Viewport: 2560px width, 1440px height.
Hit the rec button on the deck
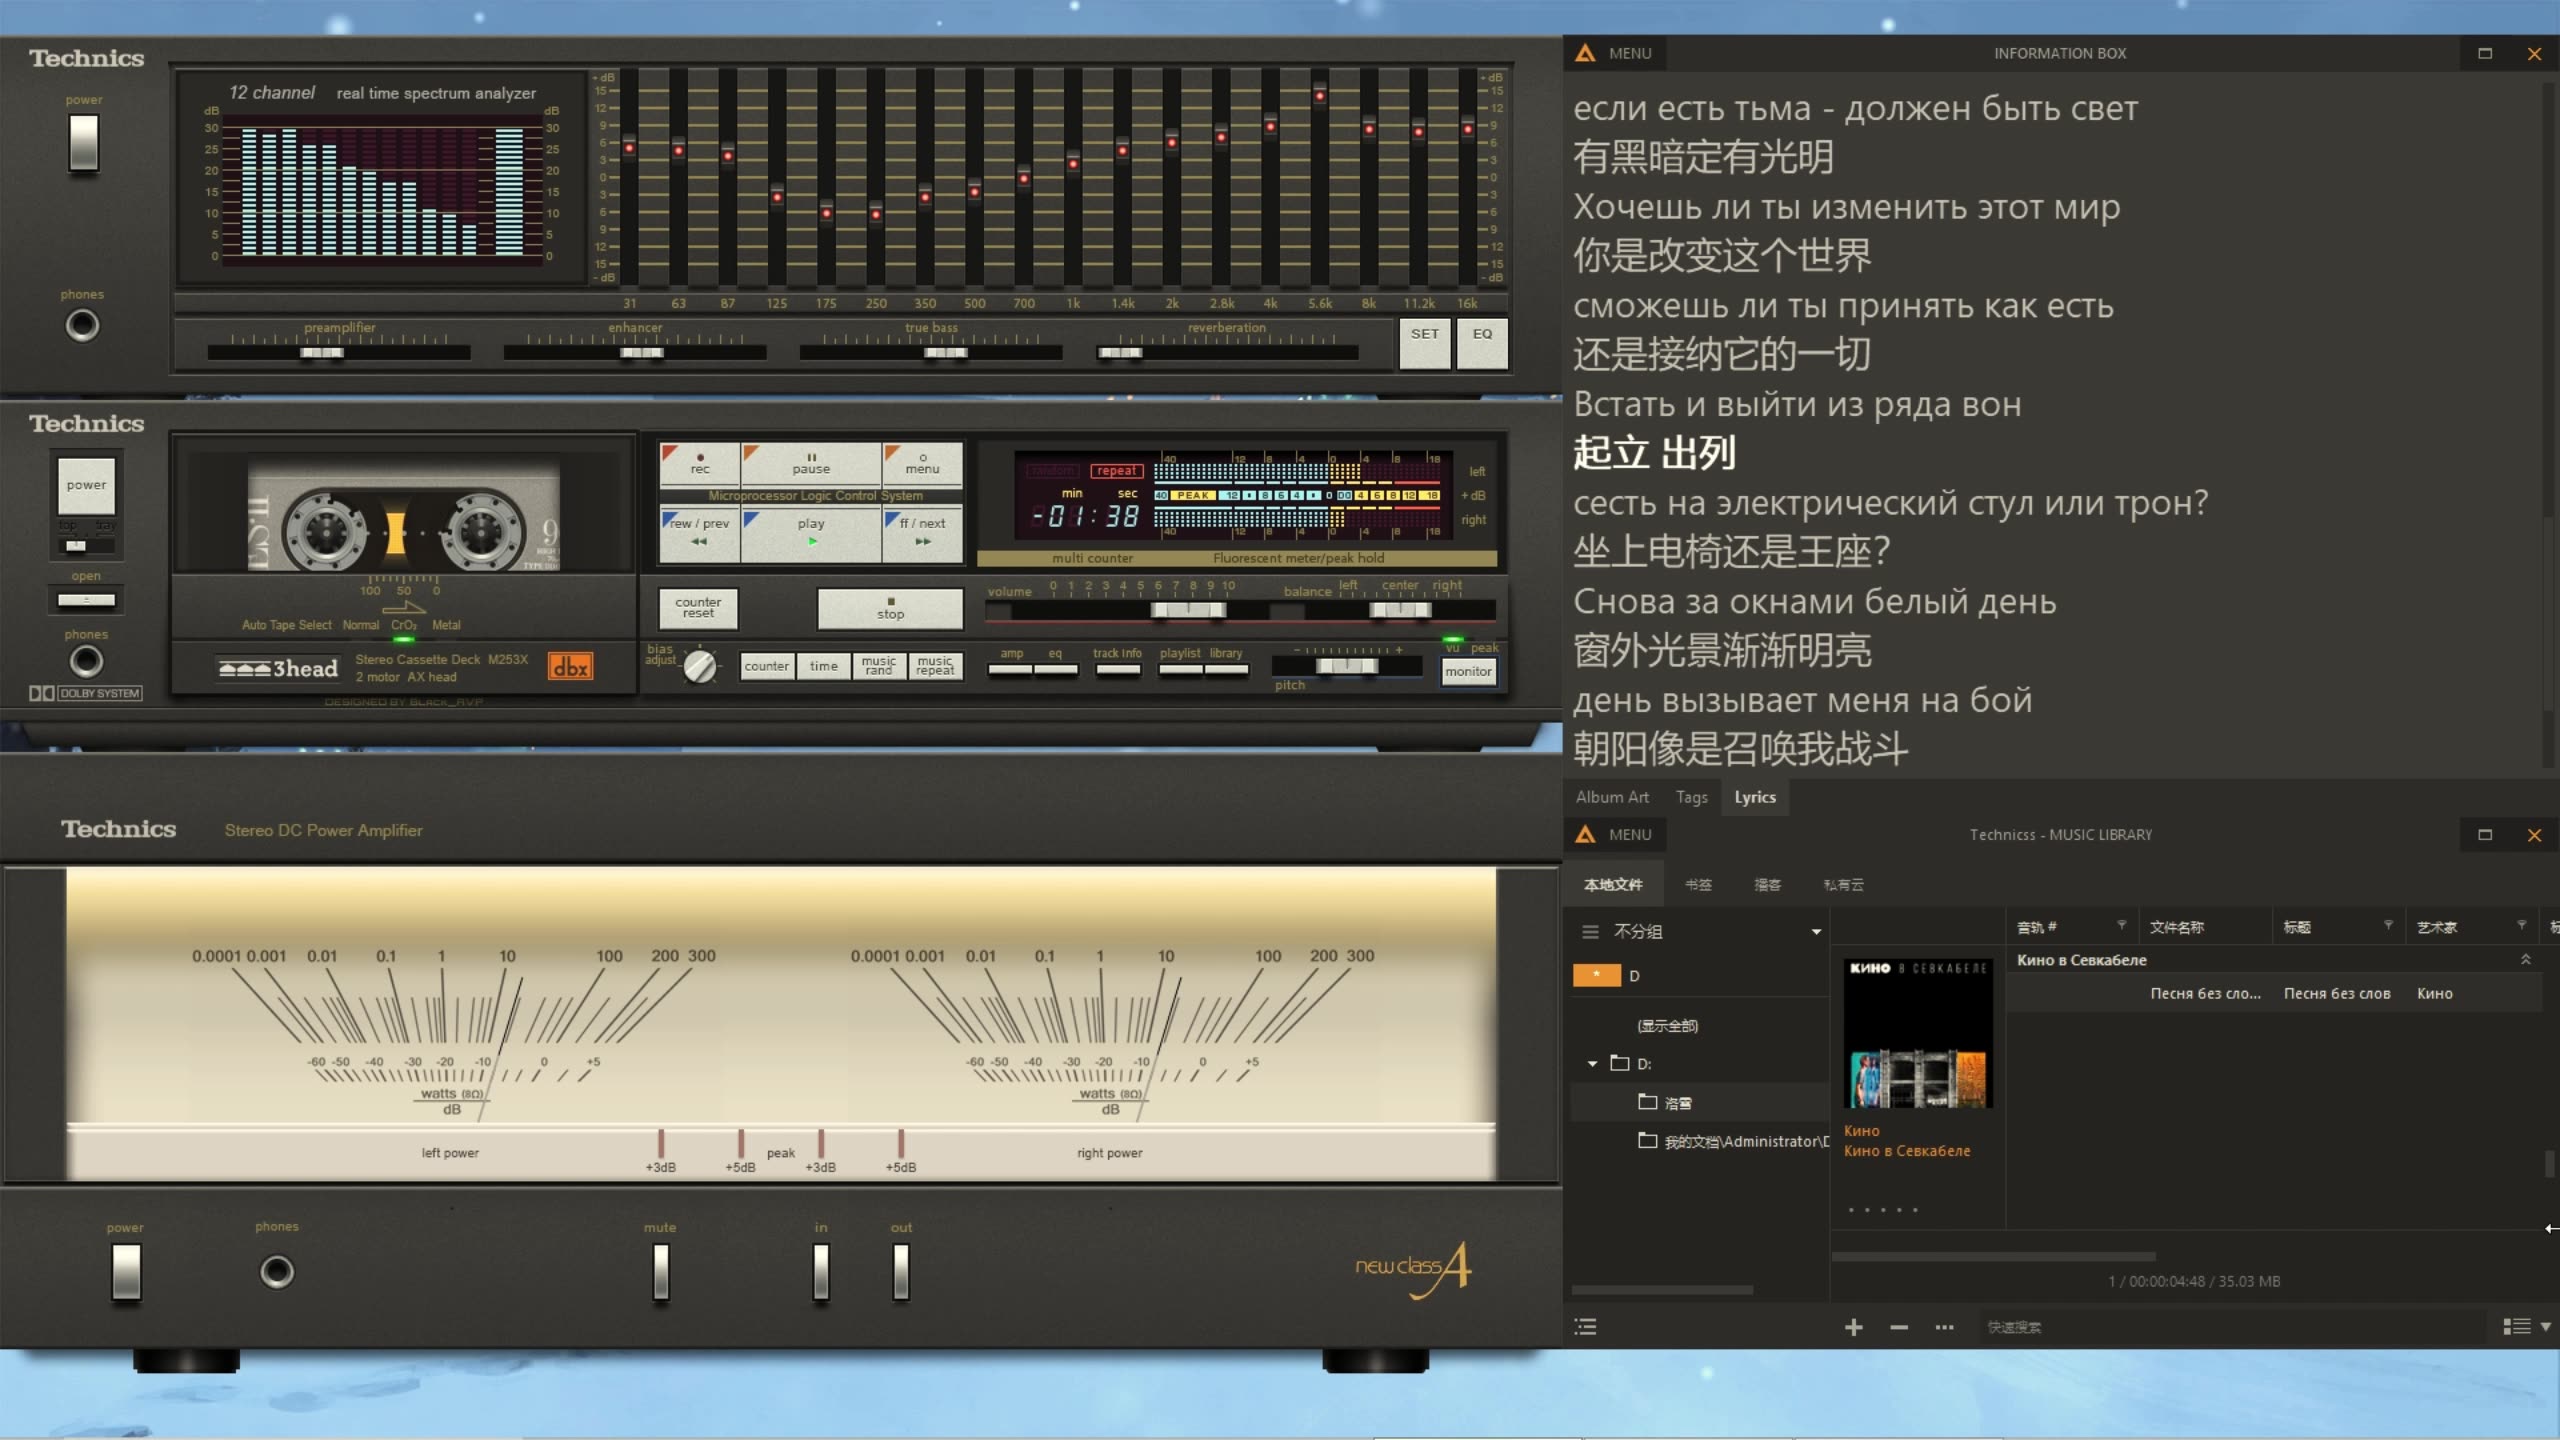(700, 464)
